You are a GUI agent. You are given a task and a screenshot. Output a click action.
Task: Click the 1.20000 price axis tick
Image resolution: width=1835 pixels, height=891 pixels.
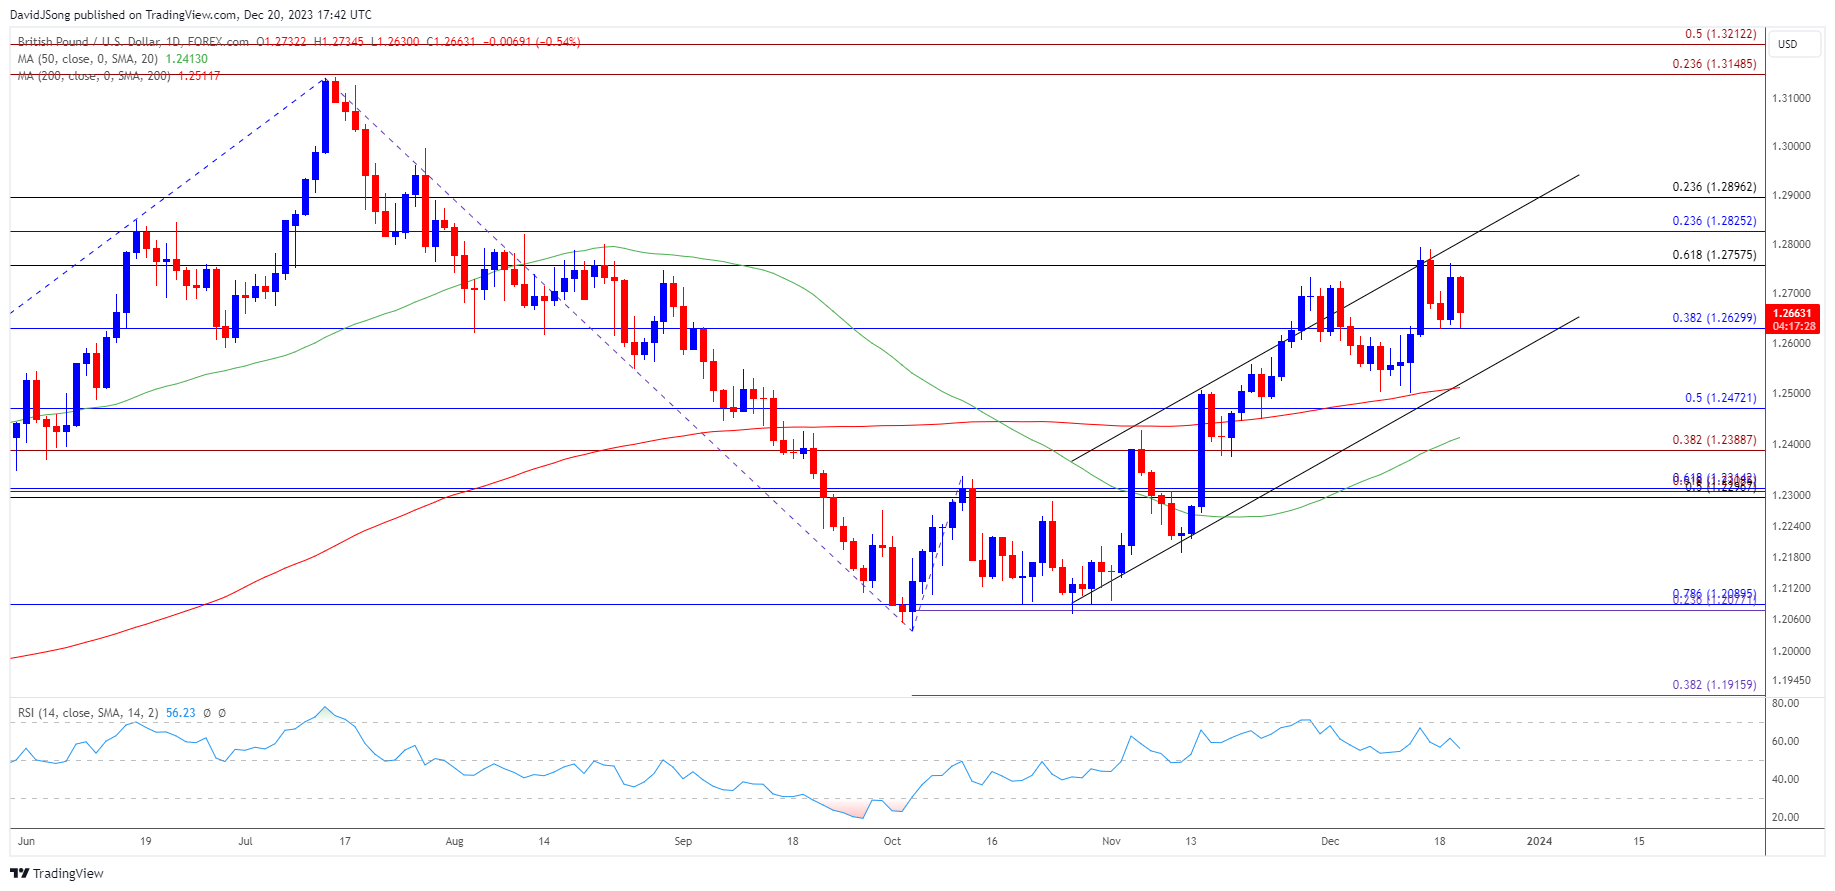coord(1791,651)
